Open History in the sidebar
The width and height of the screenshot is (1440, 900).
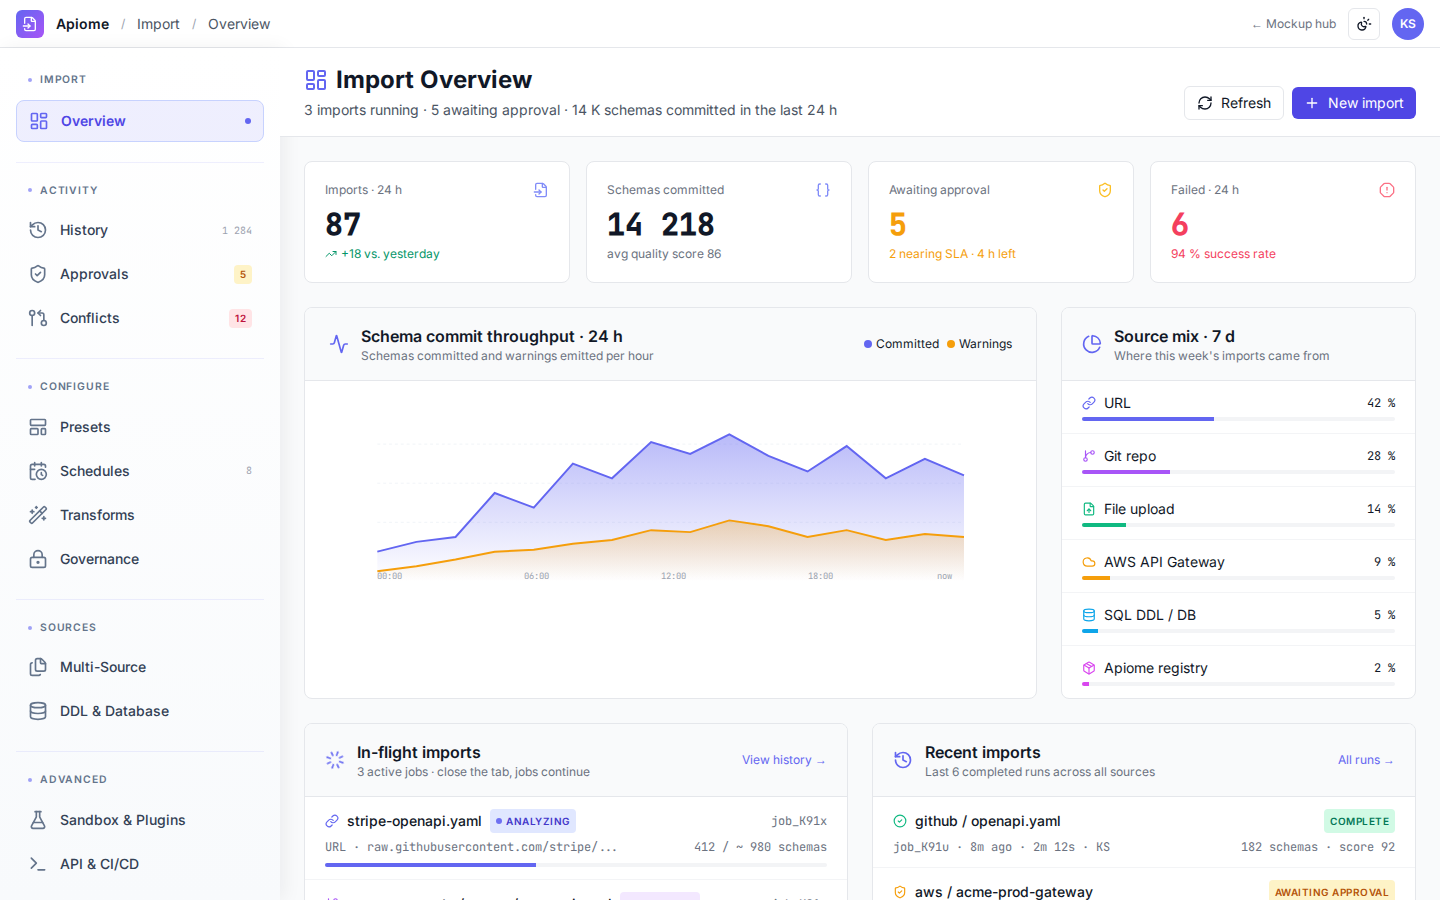click(140, 230)
